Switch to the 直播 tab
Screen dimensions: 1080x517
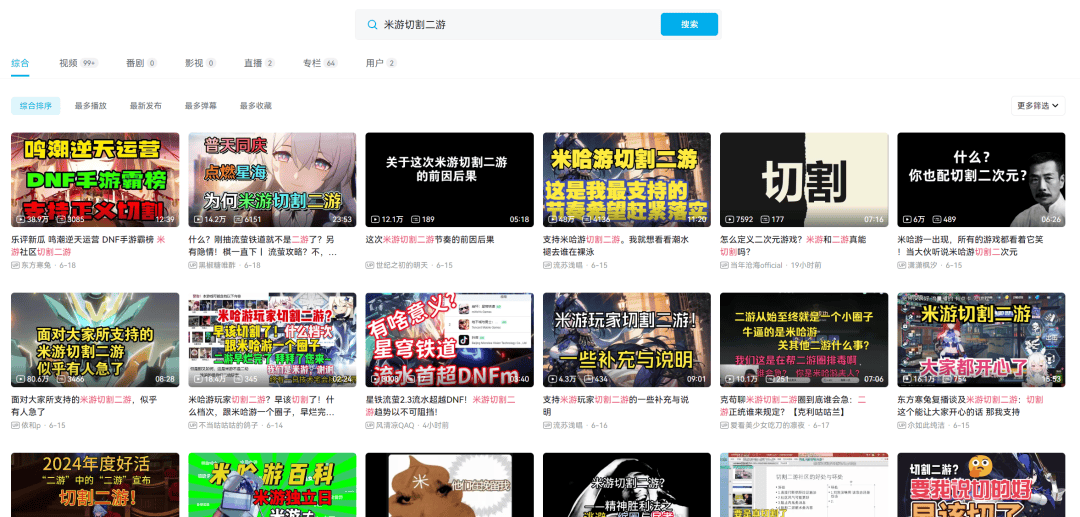(x=259, y=63)
